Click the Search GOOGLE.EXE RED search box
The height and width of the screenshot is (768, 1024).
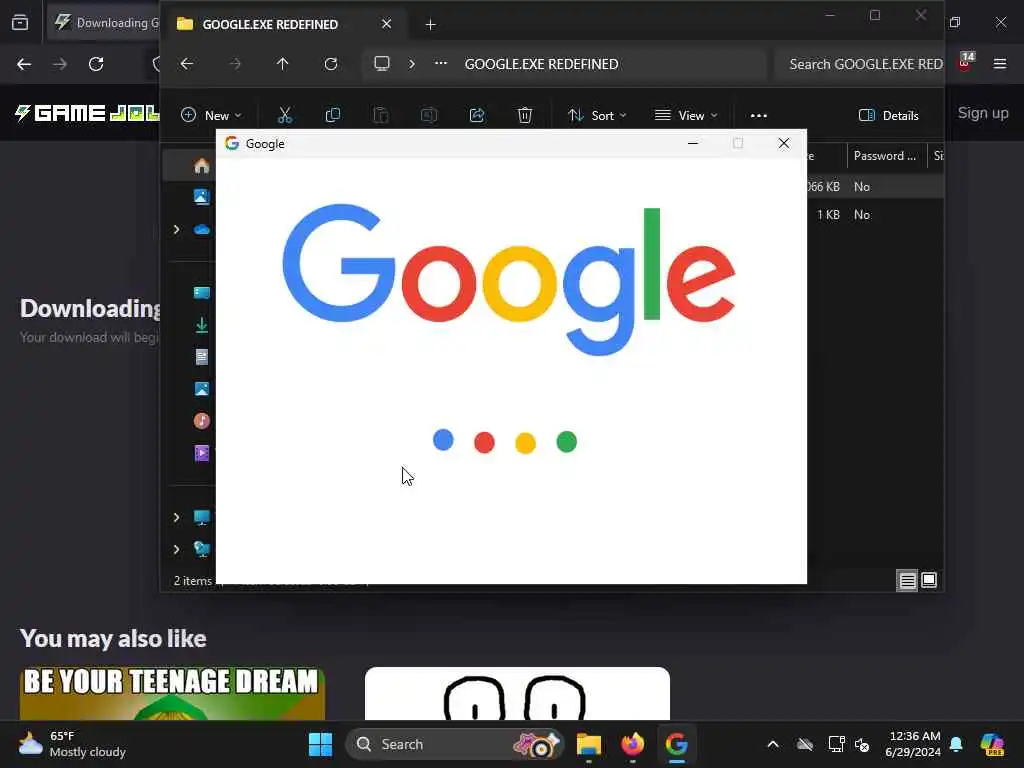coord(859,64)
